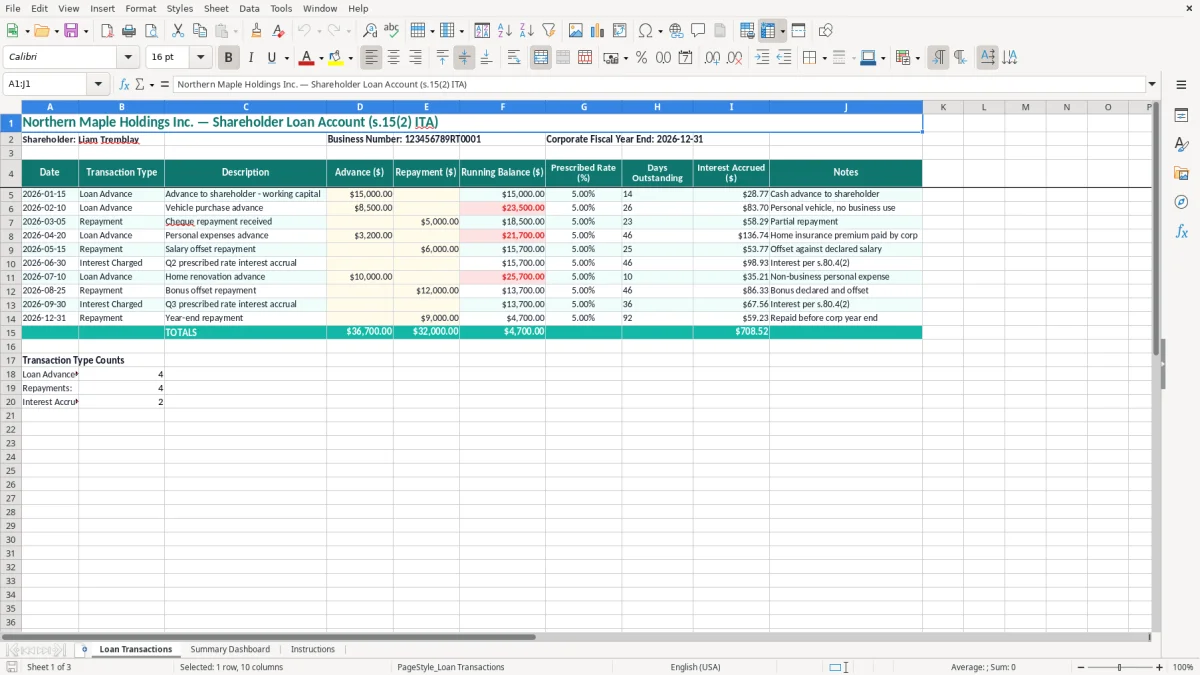The image size is (1200, 675).
Task: Select column D header
Action: coord(360,107)
